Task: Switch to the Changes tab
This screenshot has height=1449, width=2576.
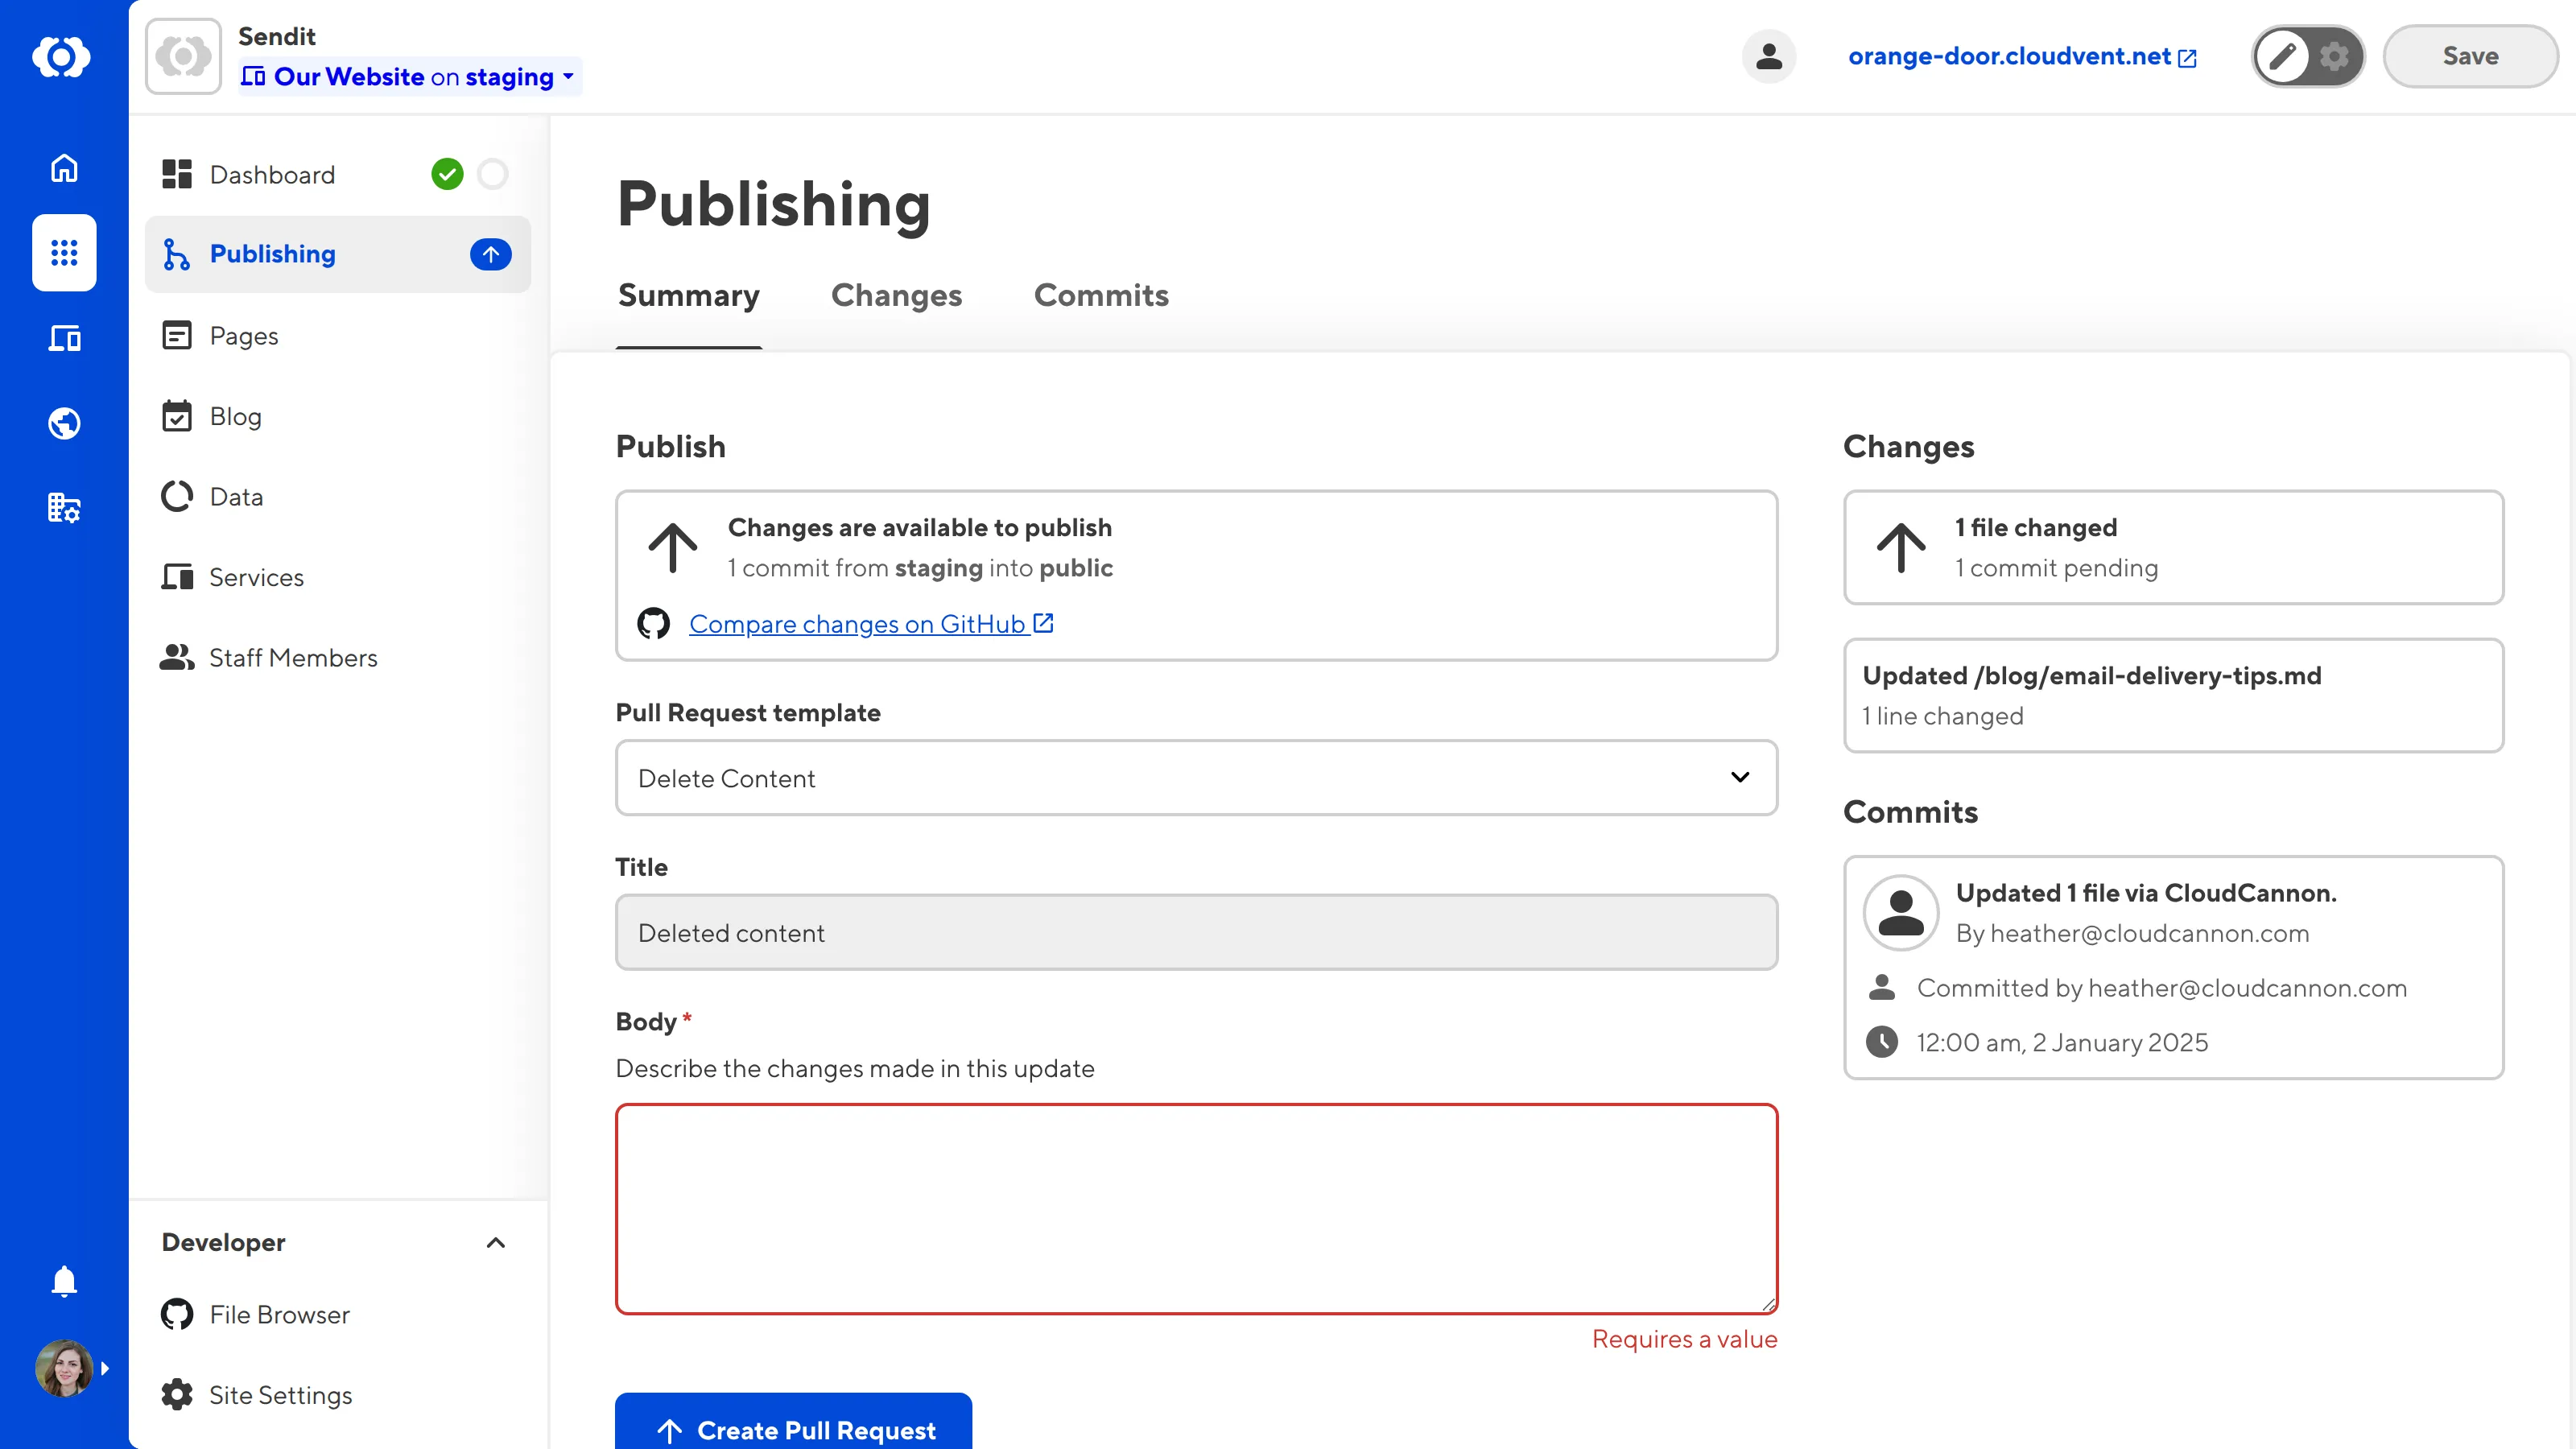Action: point(896,295)
